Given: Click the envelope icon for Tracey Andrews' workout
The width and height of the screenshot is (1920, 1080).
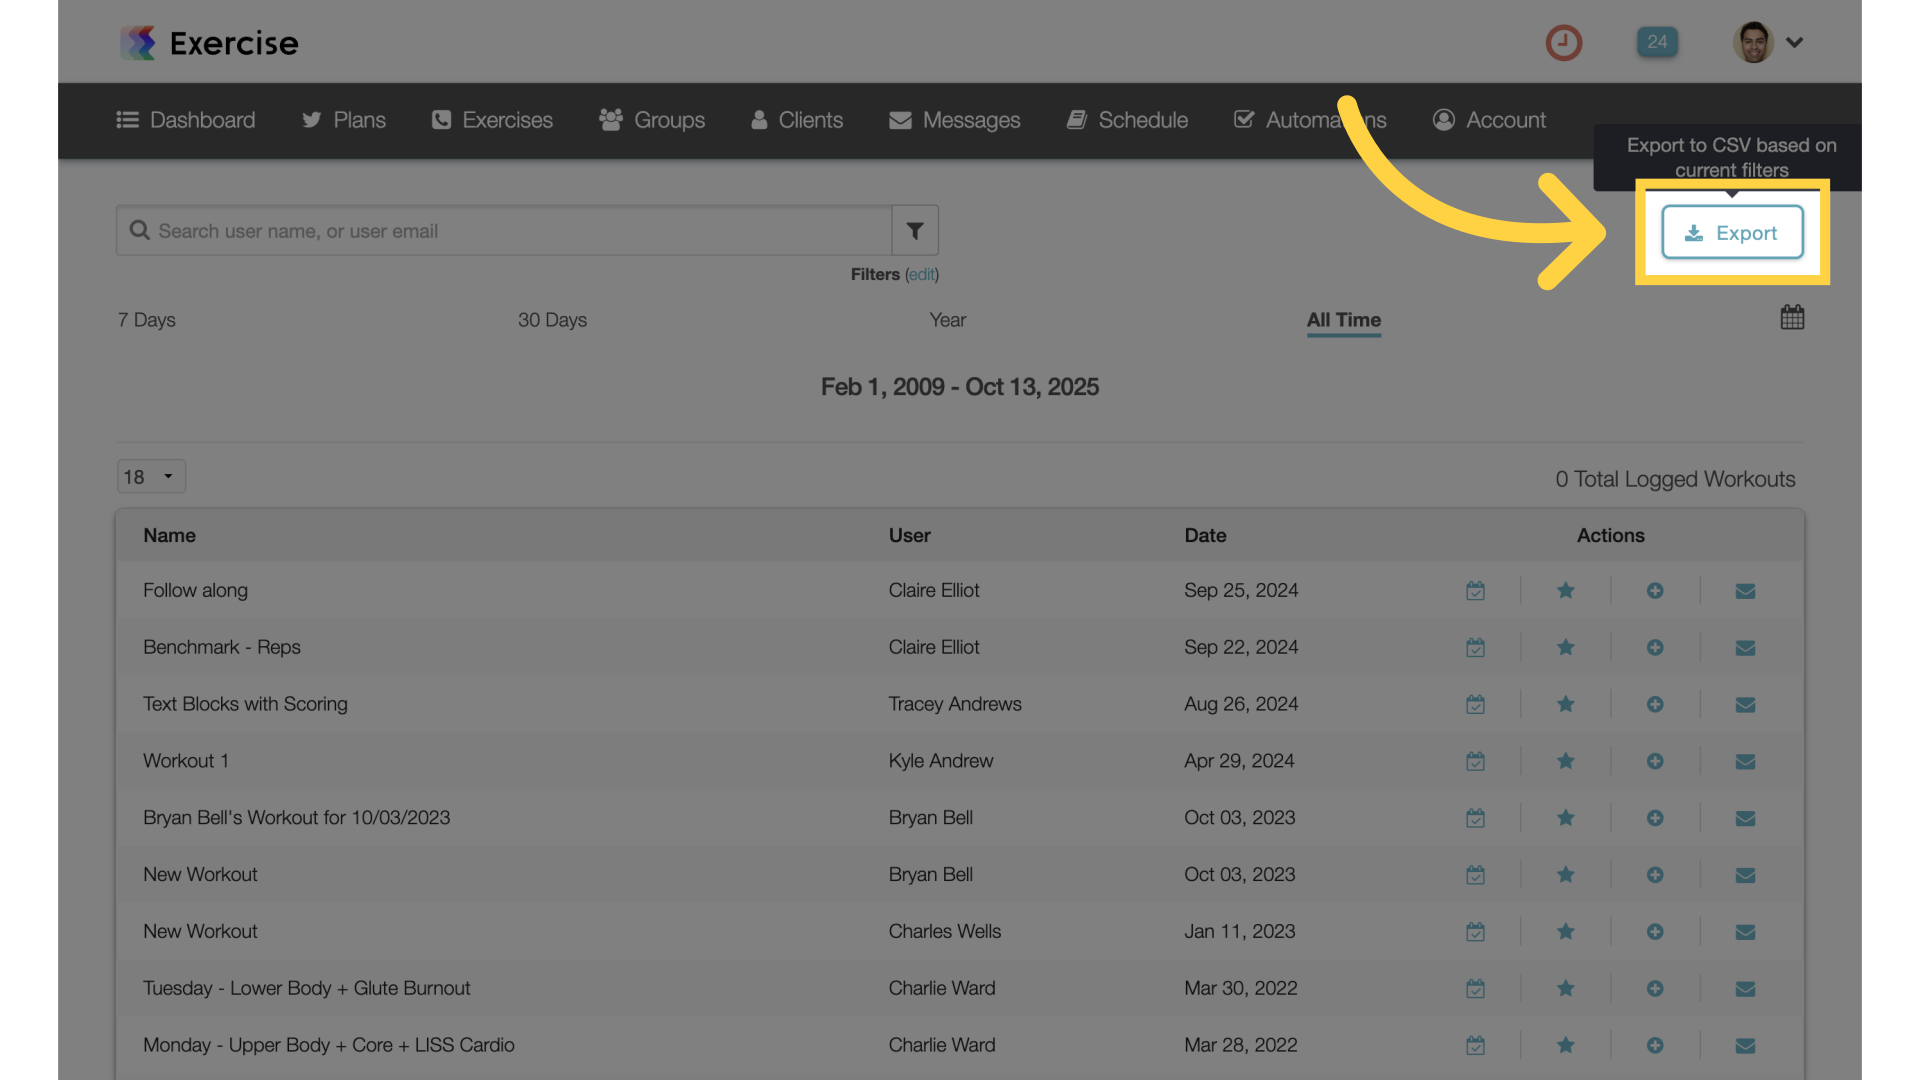Looking at the screenshot, I should point(1745,704).
